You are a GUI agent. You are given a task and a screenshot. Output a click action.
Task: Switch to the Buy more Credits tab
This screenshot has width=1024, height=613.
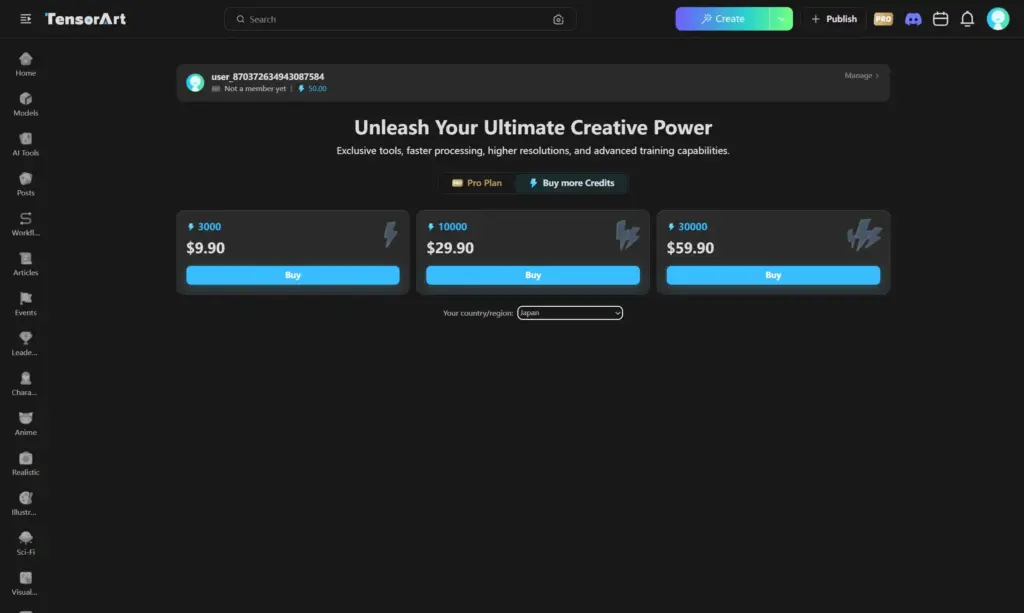coord(571,183)
